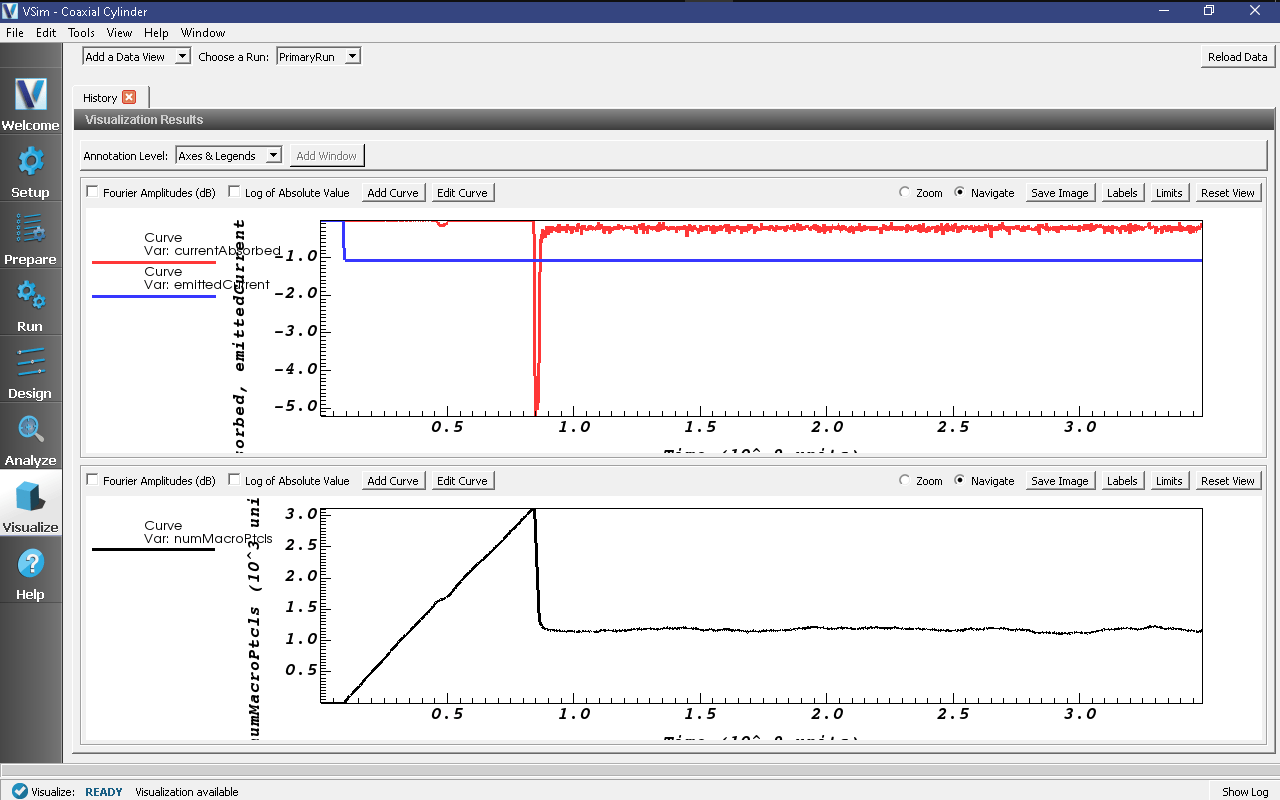Open the Prepare stage
Image resolution: width=1280 pixels, height=800 pixels.
coord(30,240)
